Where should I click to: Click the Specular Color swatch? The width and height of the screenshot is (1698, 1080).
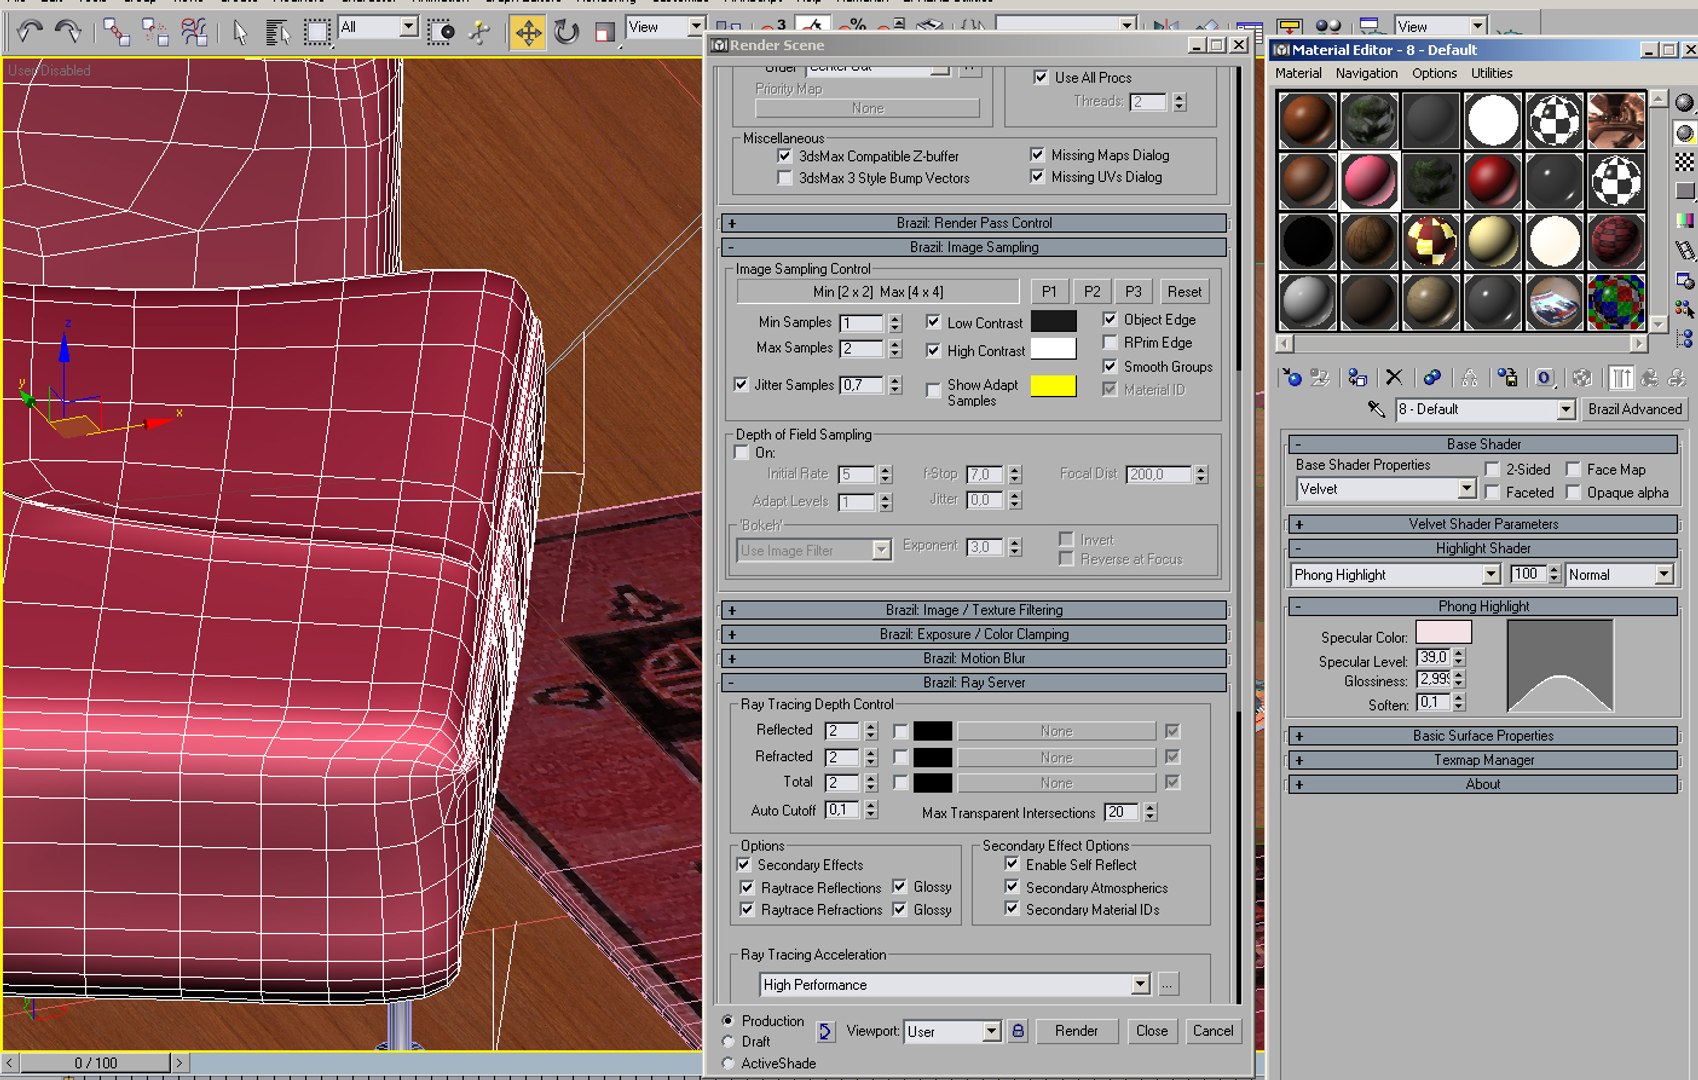coord(1443,632)
